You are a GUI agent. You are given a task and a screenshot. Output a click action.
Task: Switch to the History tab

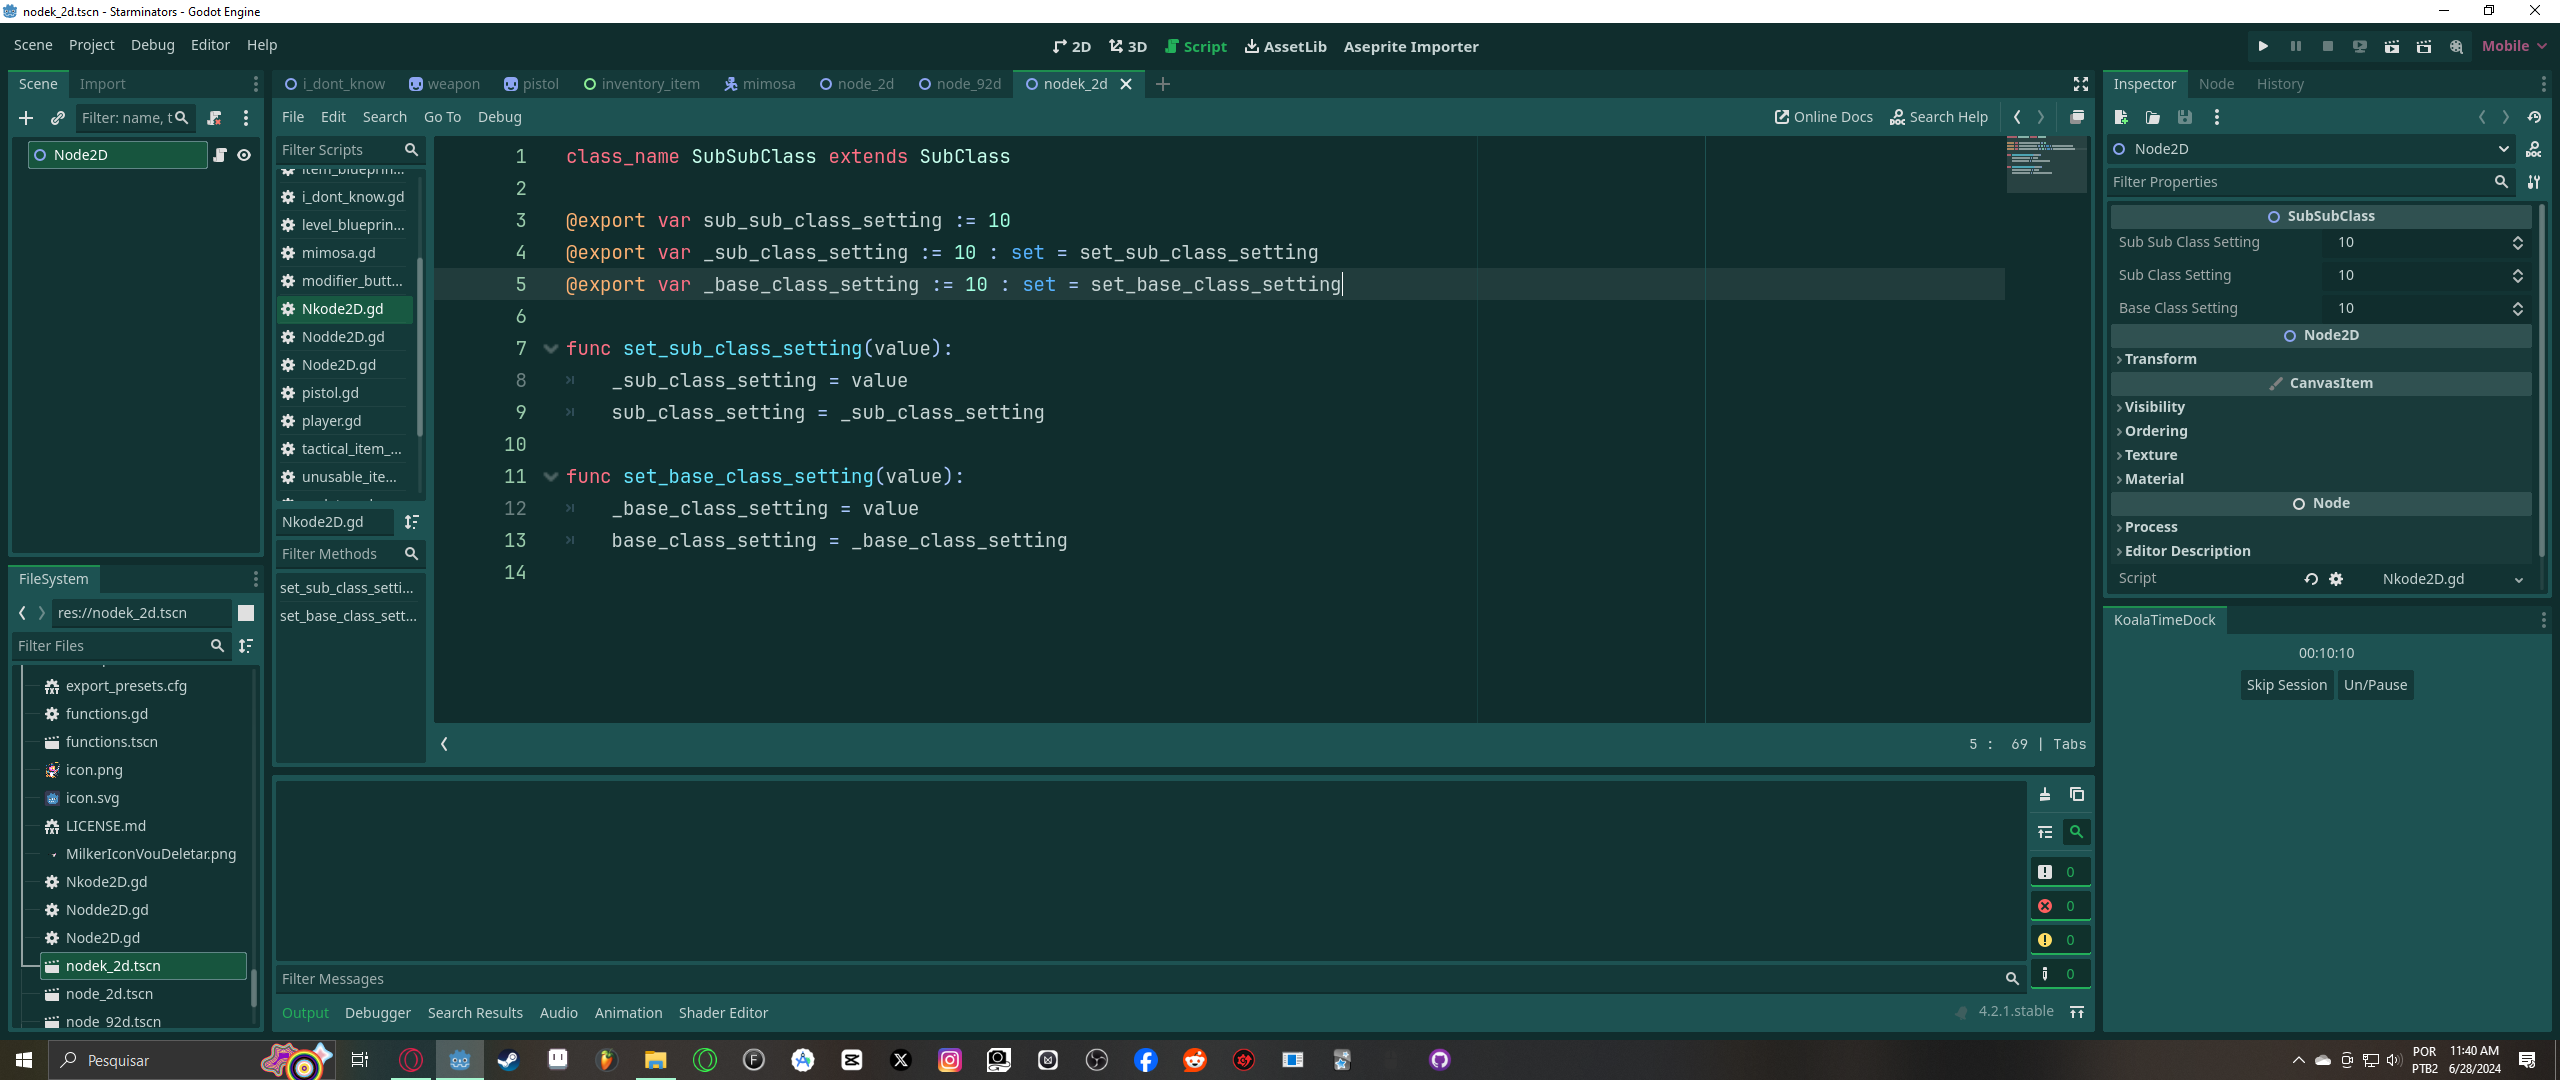click(x=2280, y=84)
